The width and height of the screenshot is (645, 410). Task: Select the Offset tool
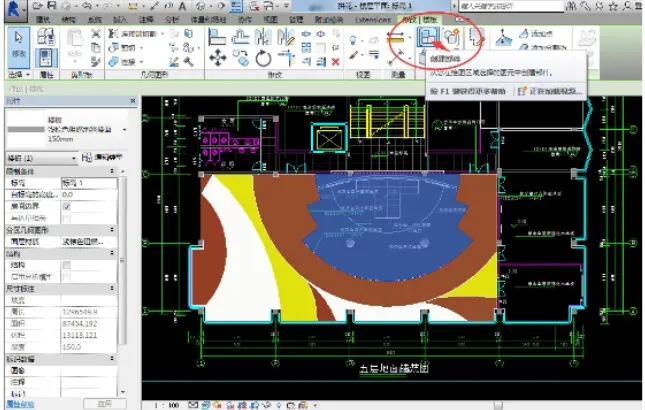240,36
